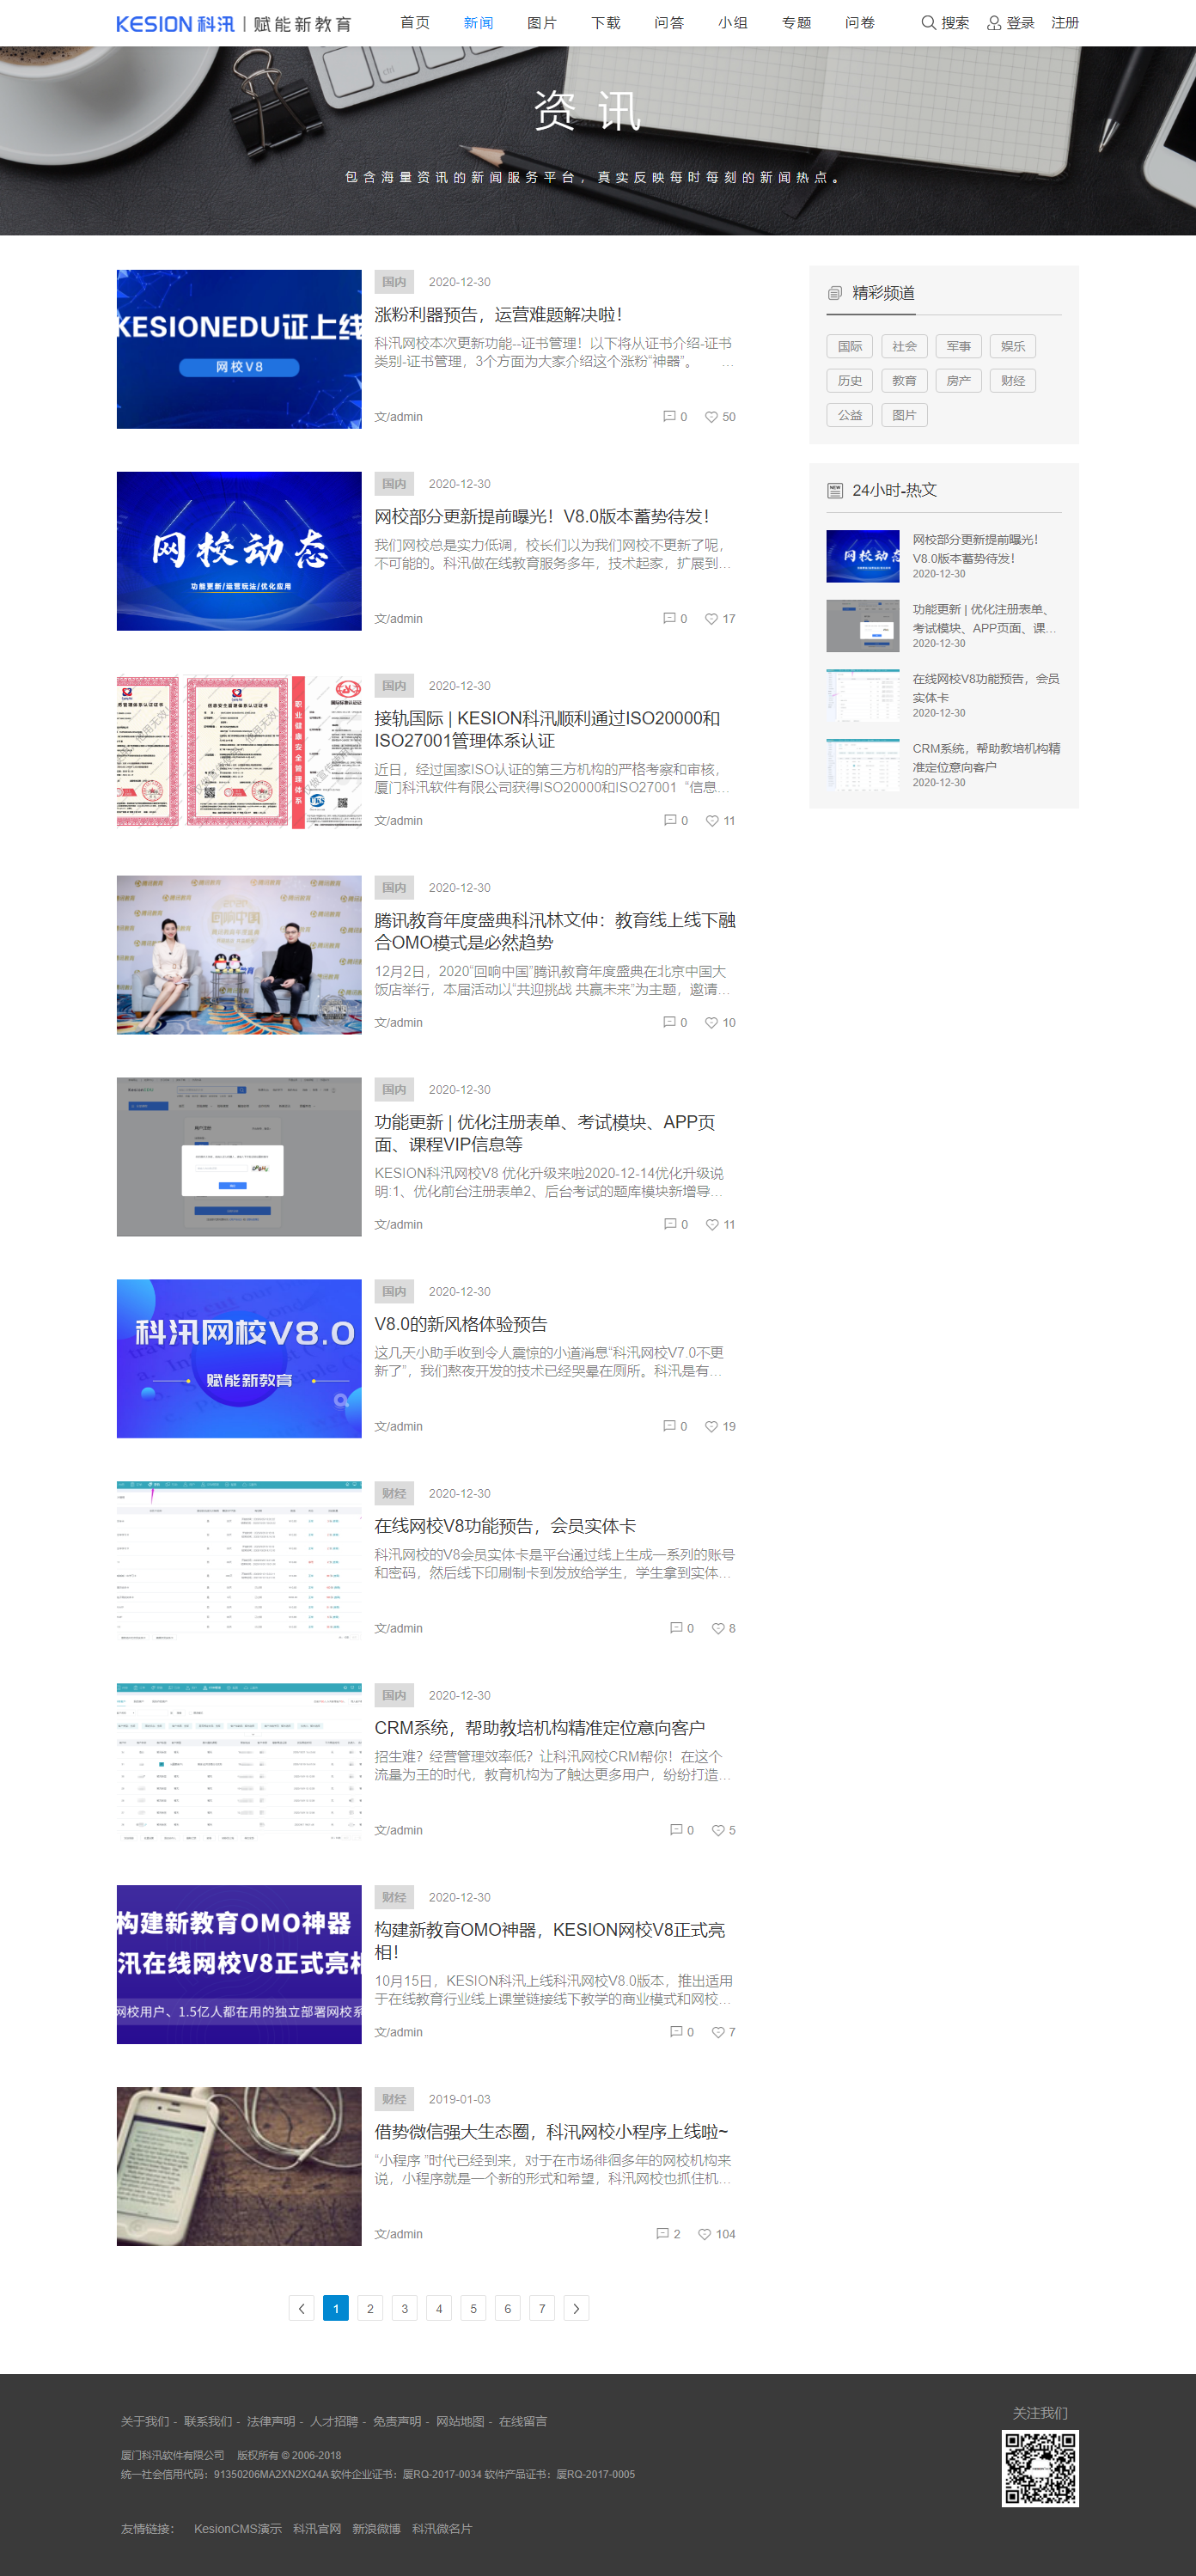Click heart icon on 会员实体卡 article
This screenshot has height=2576, width=1196.
click(x=718, y=1629)
